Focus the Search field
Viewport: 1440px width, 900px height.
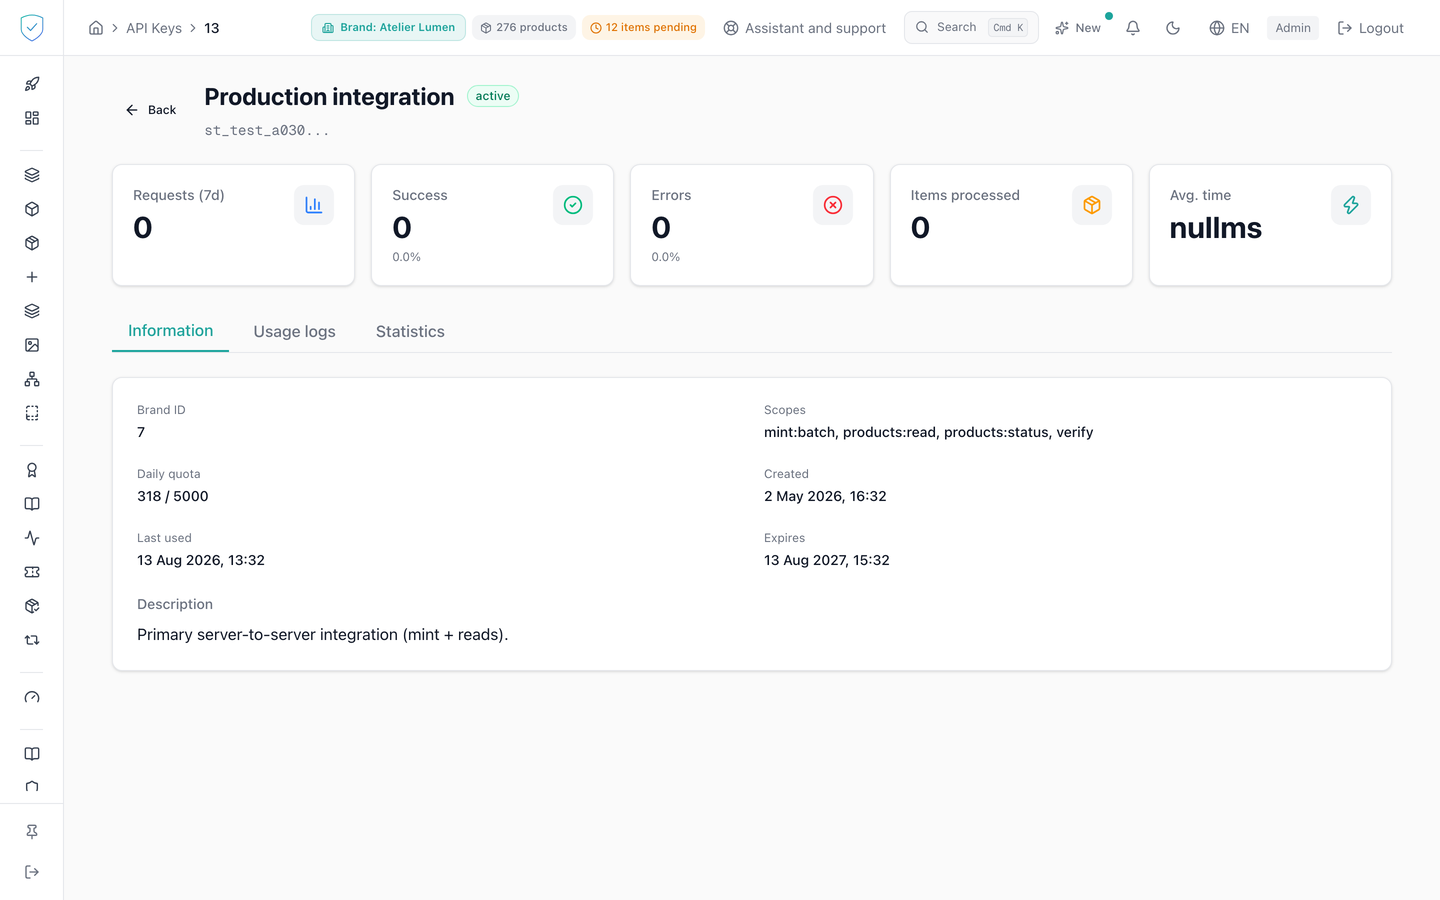[x=971, y=28]
